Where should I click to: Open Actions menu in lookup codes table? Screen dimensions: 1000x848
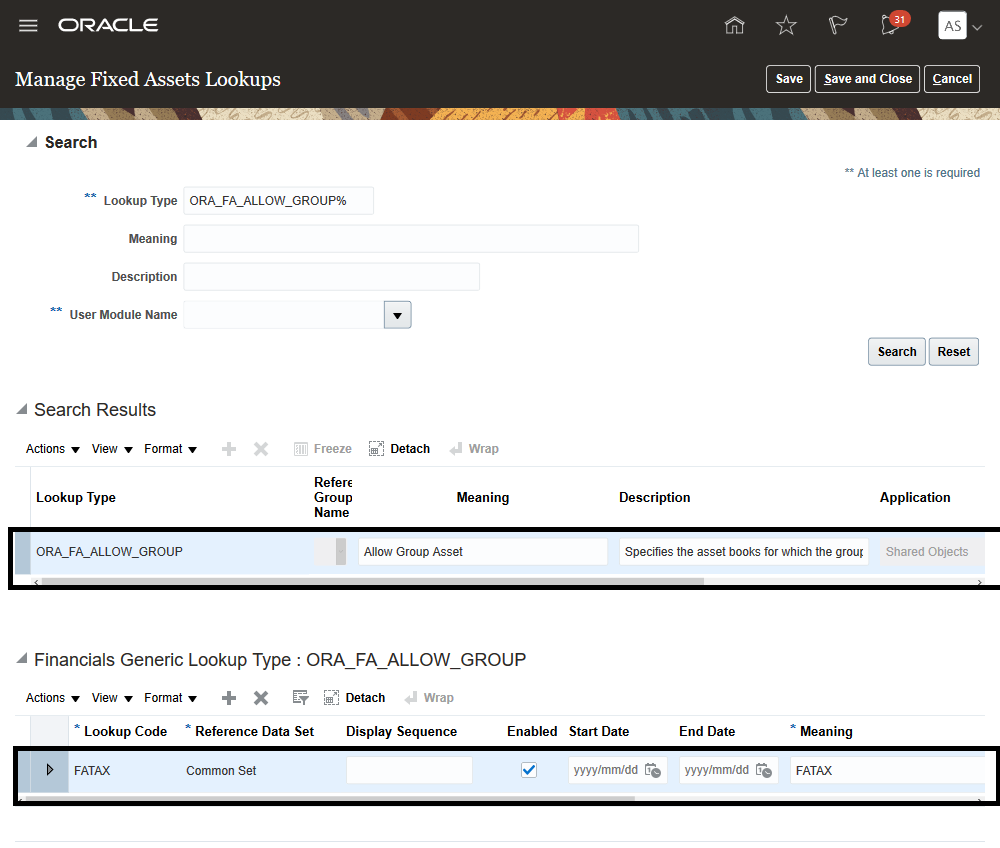[52, 698]
